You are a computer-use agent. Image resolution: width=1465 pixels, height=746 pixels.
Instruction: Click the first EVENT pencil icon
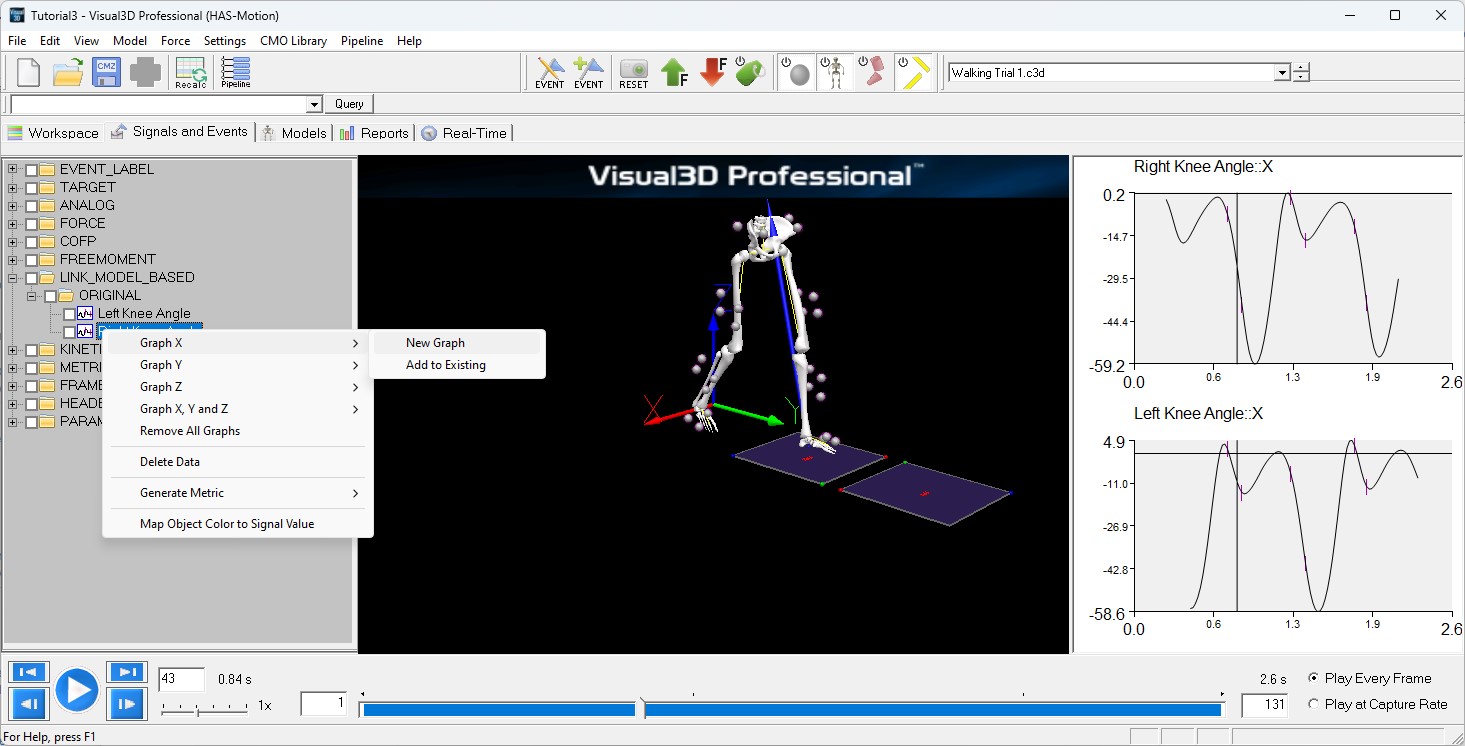(550, 72)
